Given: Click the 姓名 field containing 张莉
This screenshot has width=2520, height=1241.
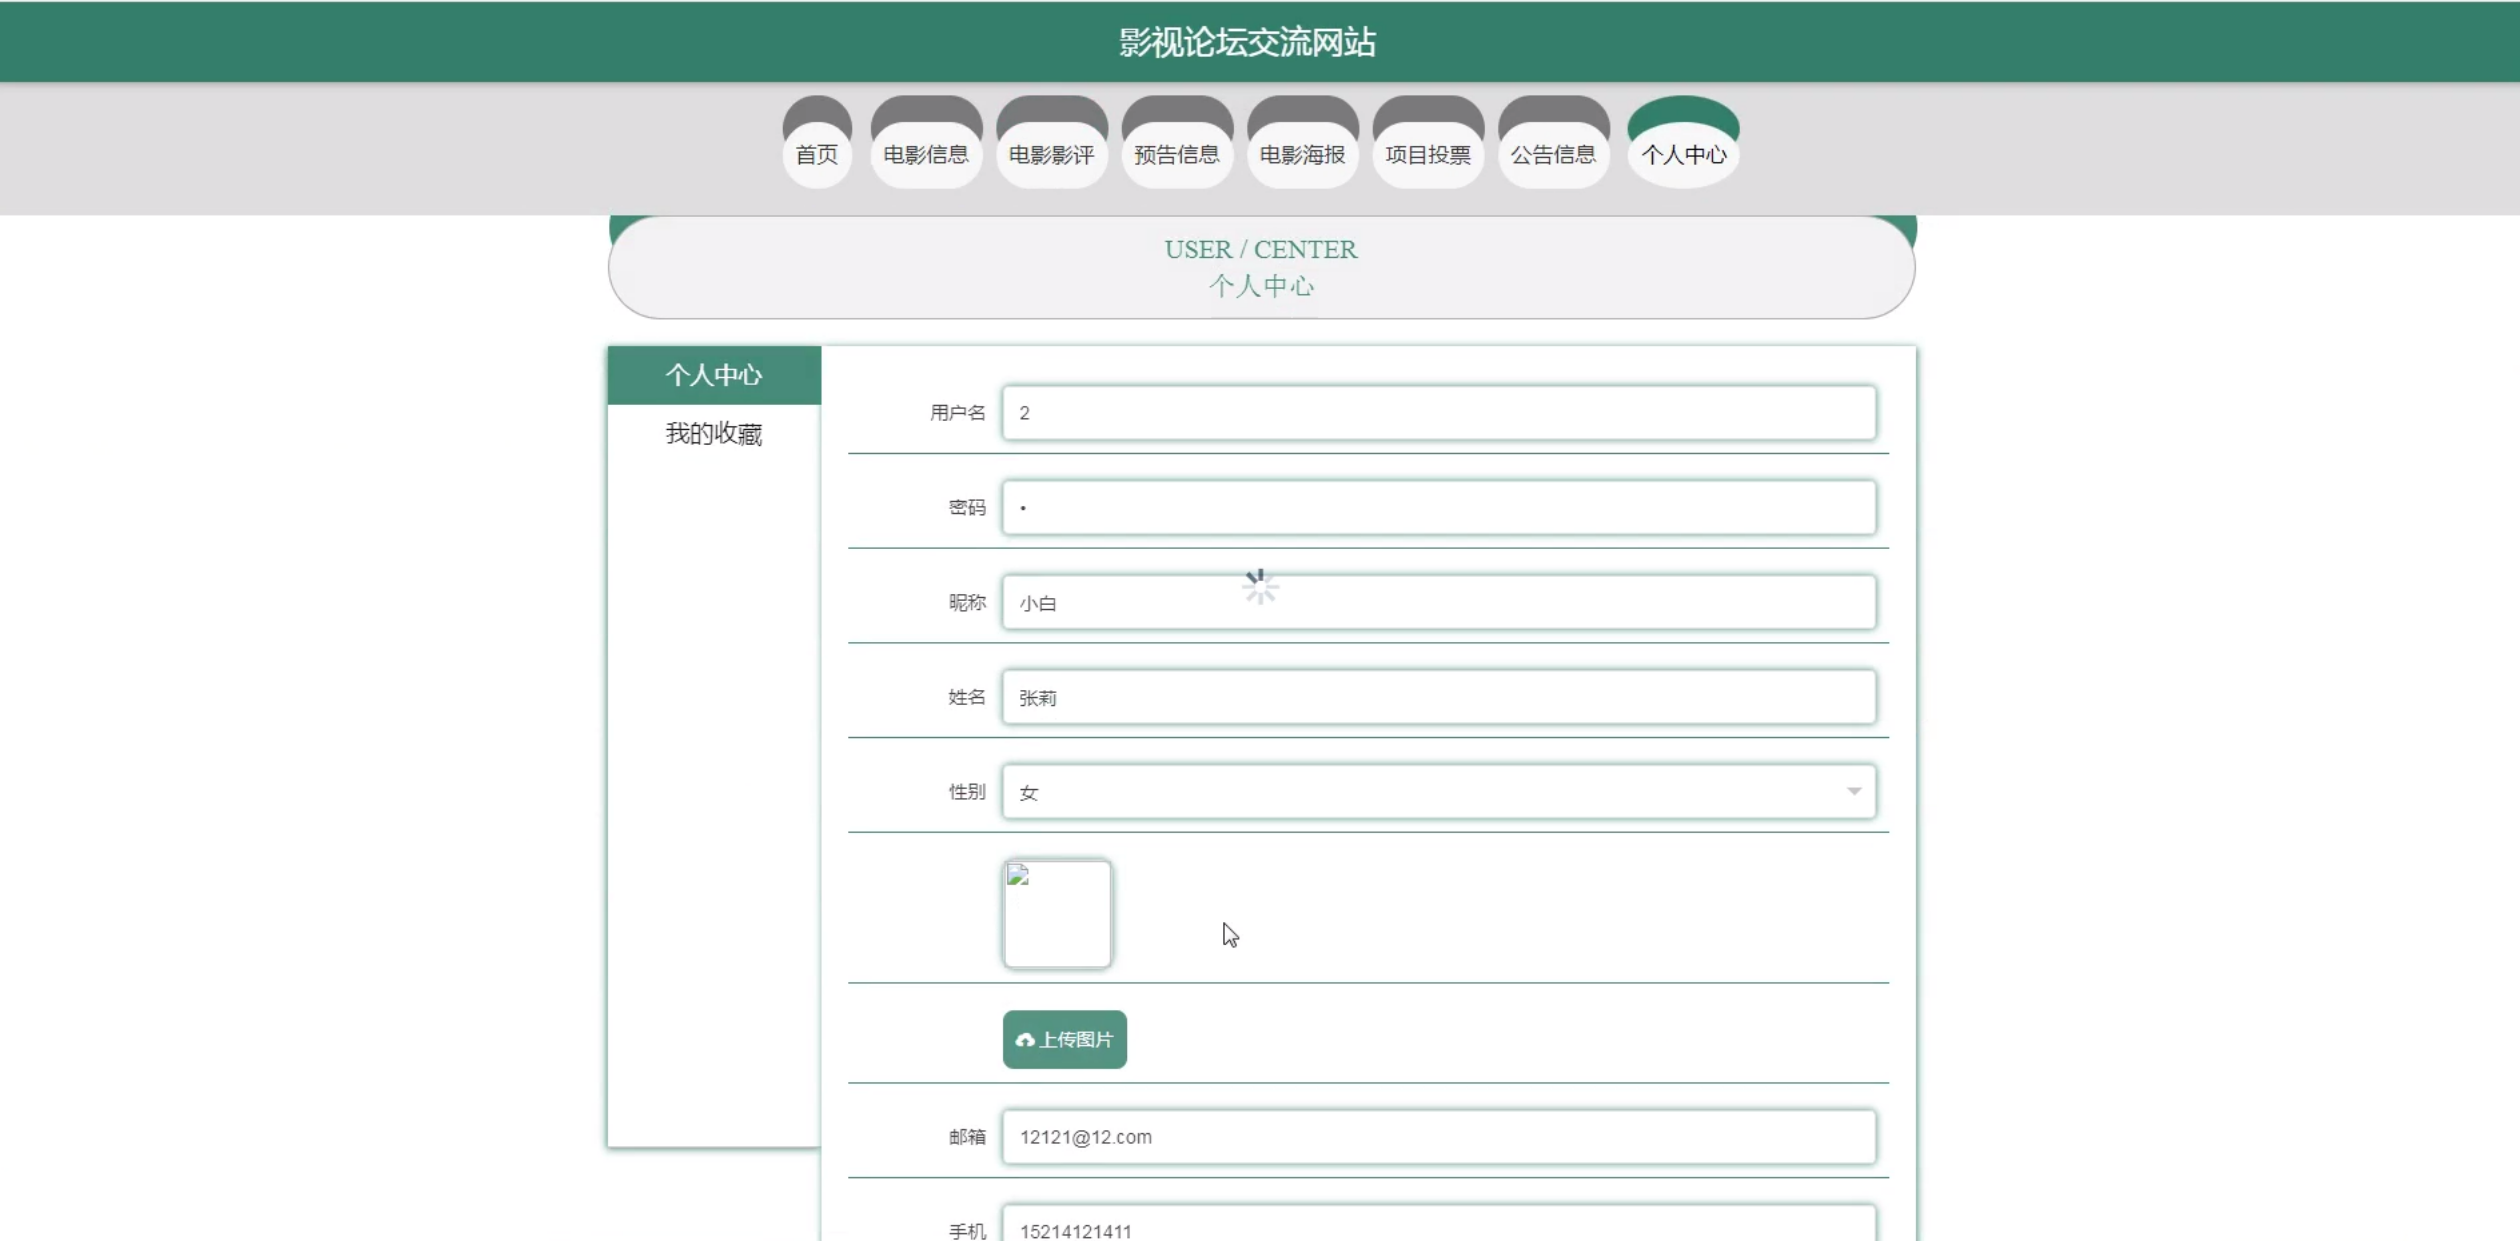Looking at the screenshot, I should [1438, 697].
